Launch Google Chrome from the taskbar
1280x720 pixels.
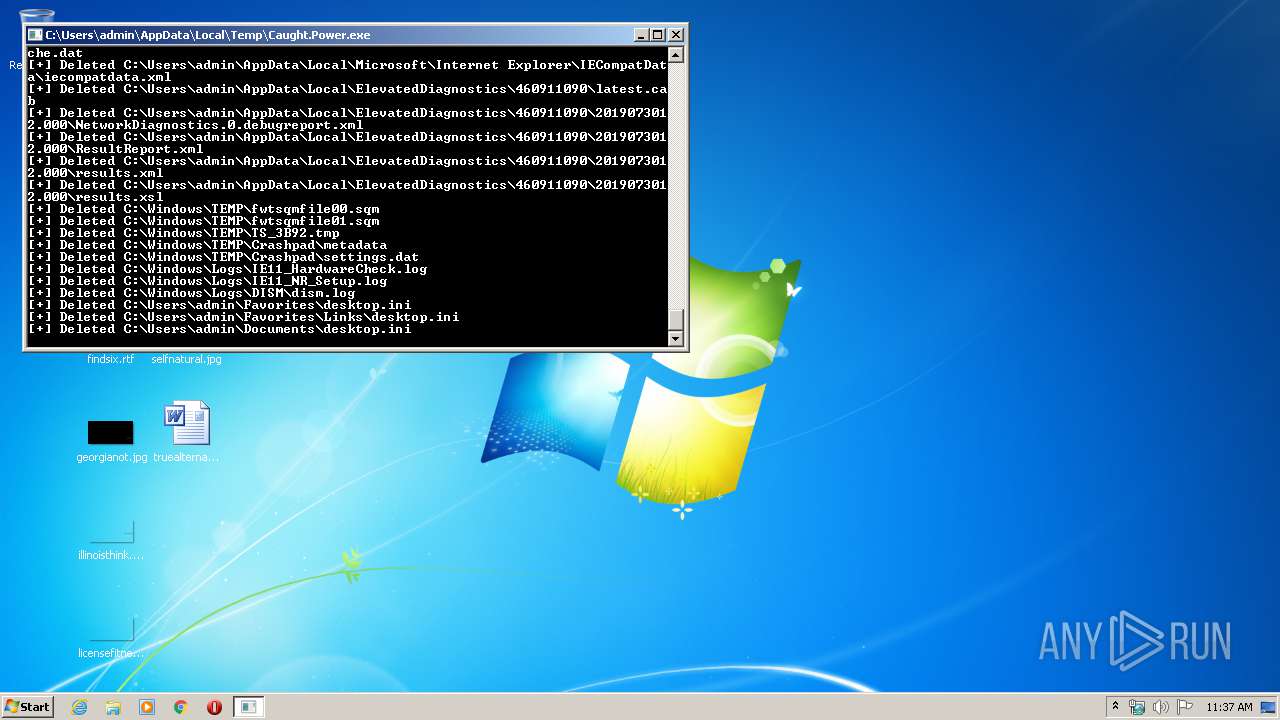[181, 707]
